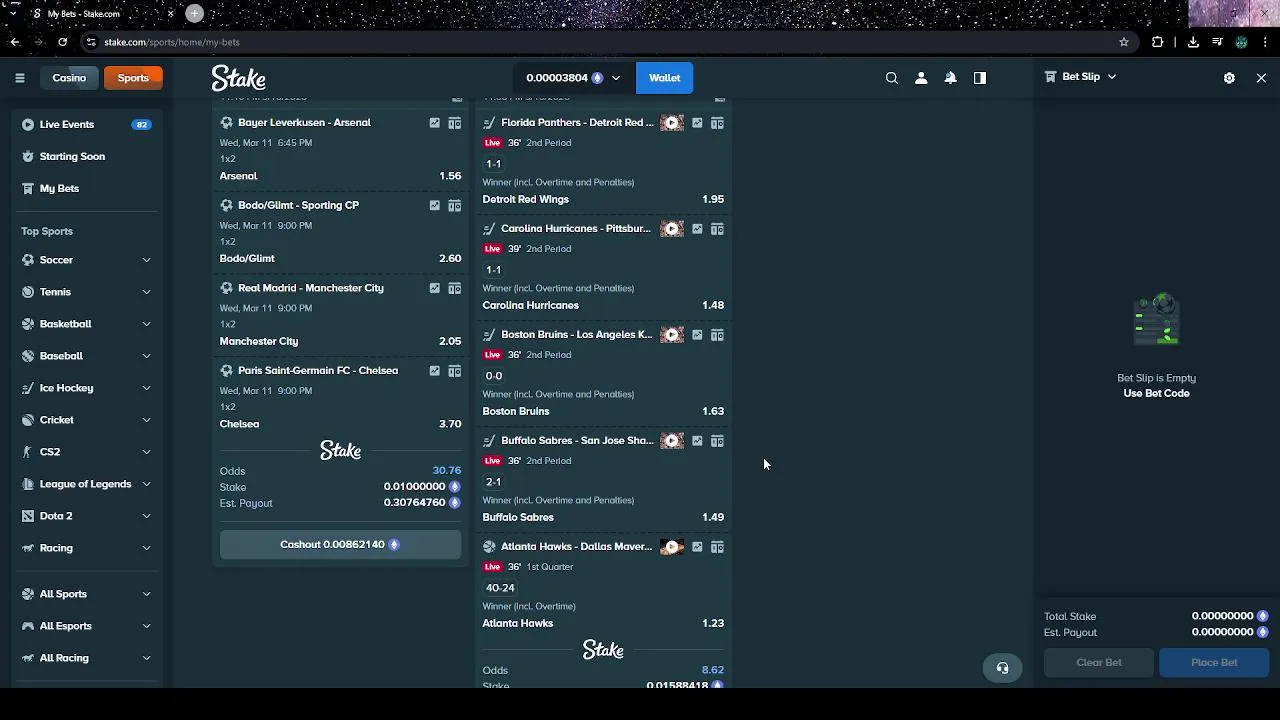Open the Bet Slip dropdown

1080,77
